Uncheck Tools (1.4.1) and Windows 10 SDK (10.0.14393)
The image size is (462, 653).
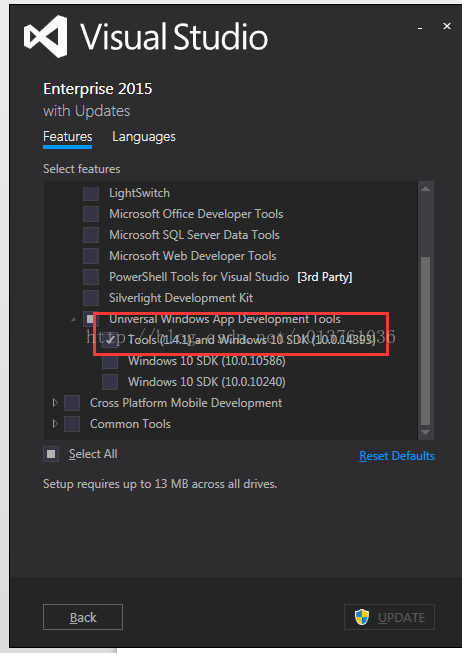point(110,340)
